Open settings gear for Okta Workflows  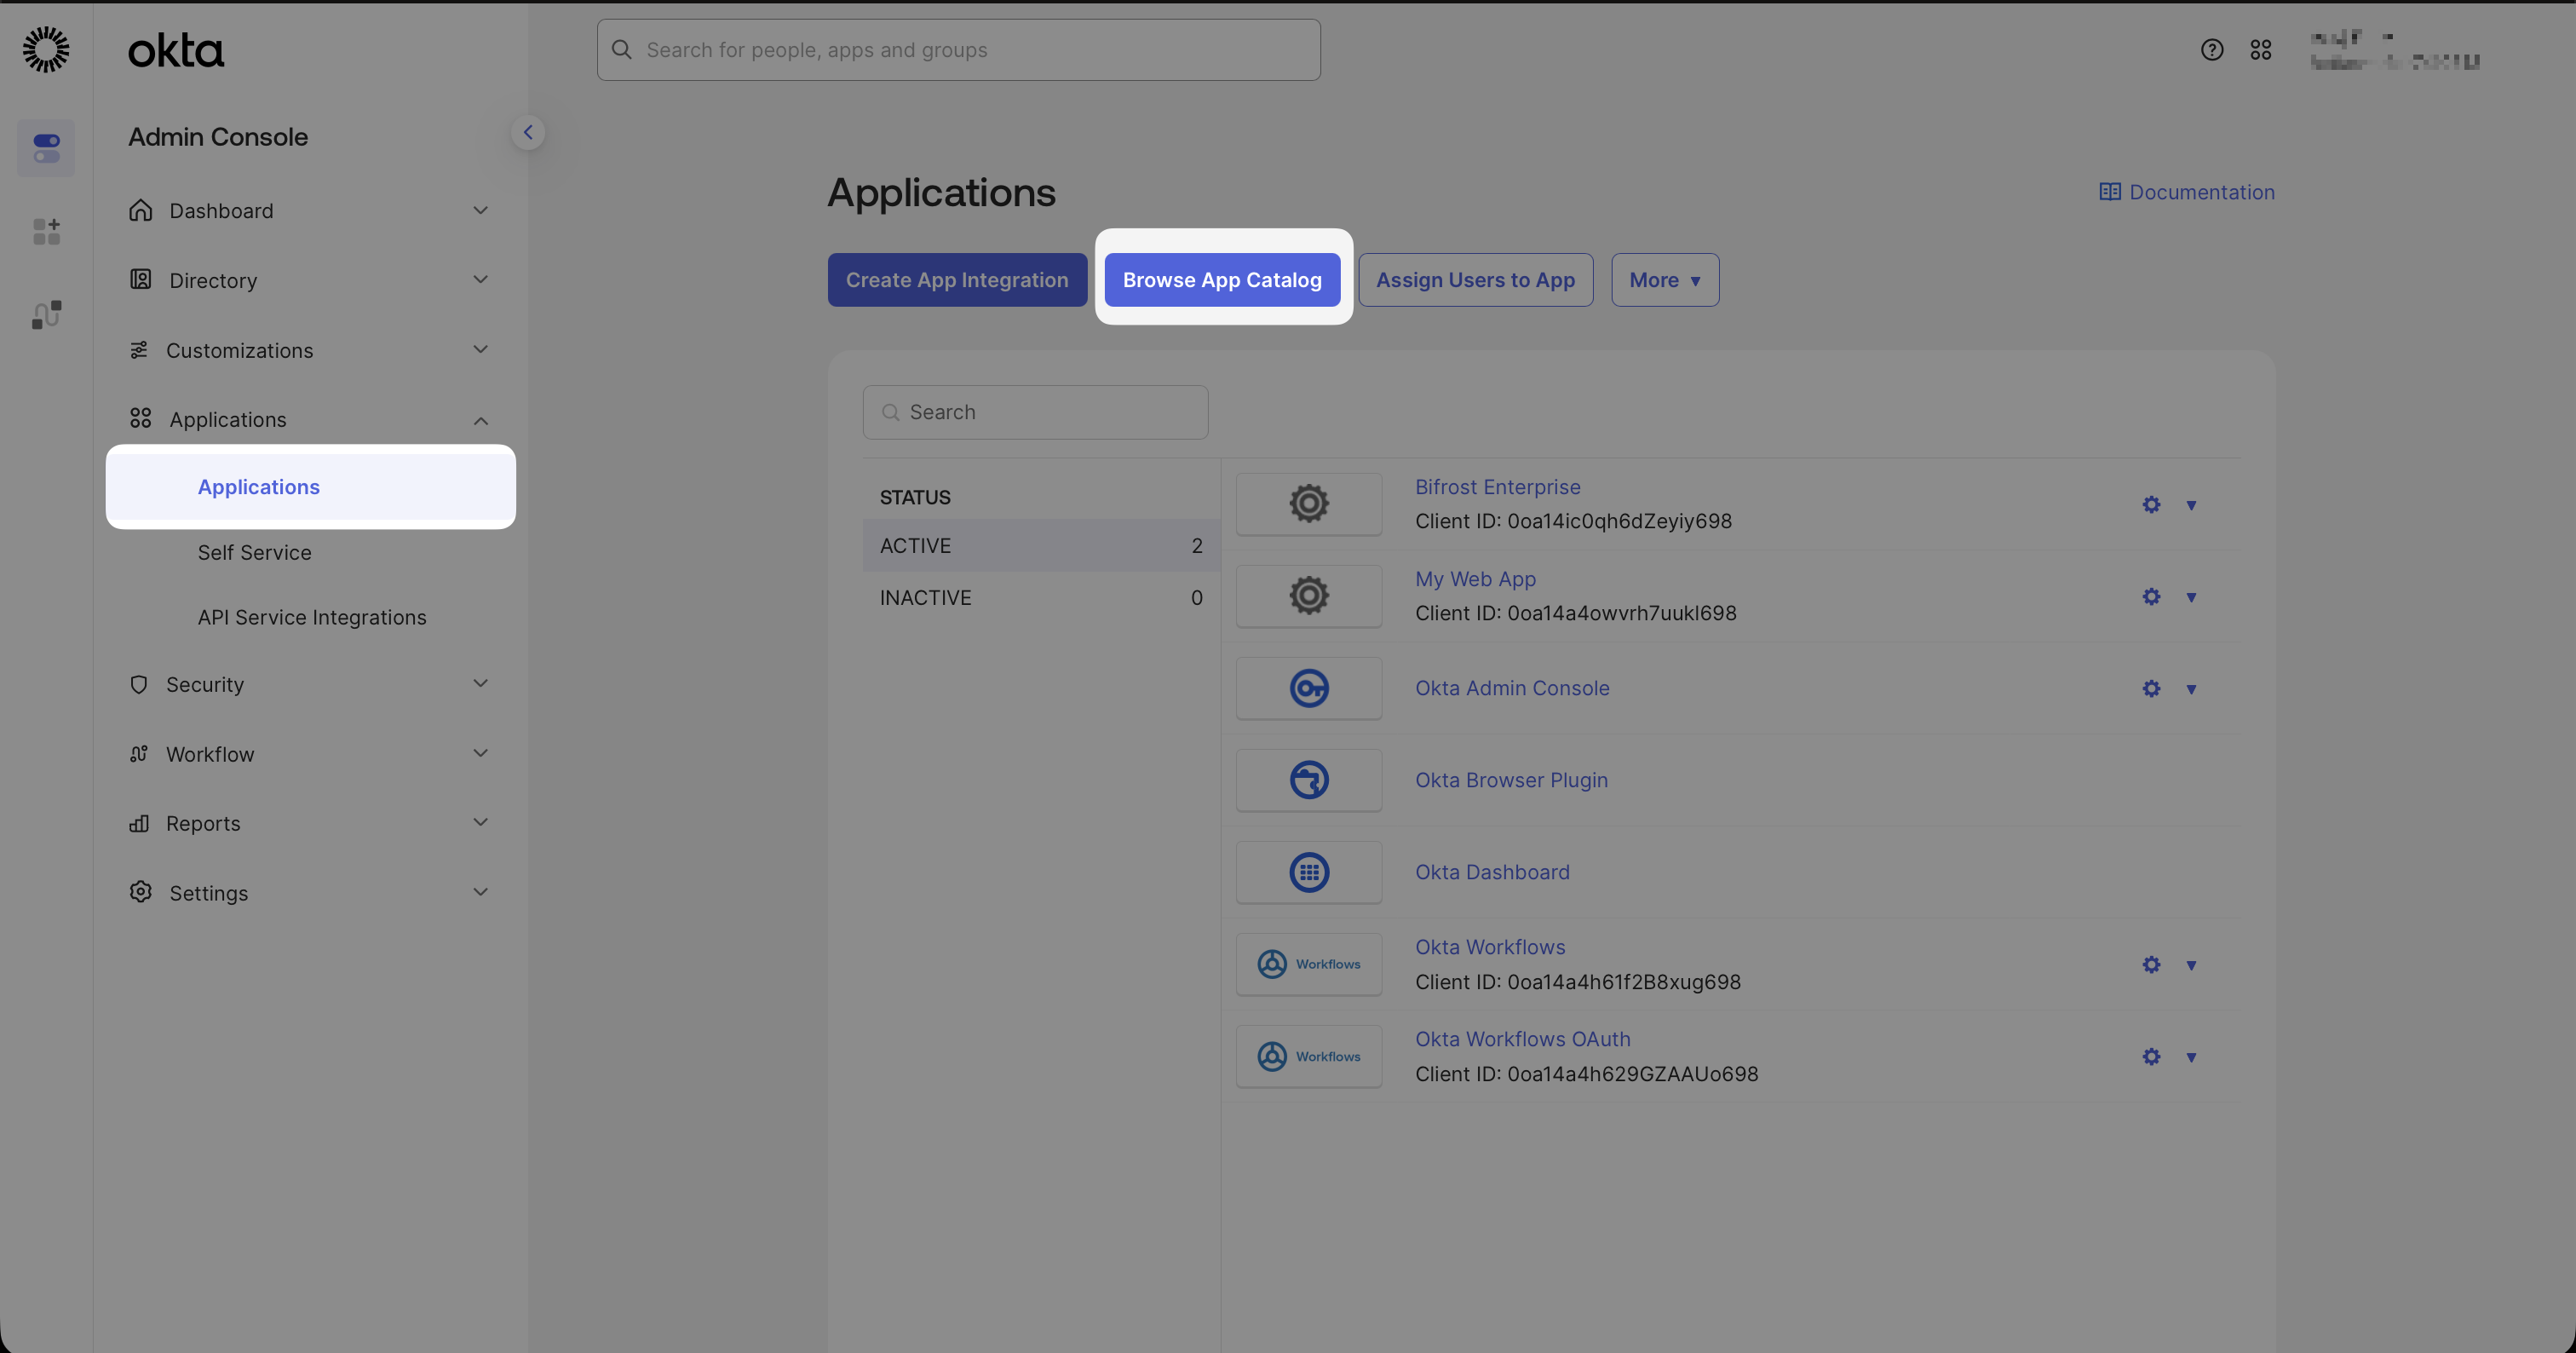[2151, 965]
